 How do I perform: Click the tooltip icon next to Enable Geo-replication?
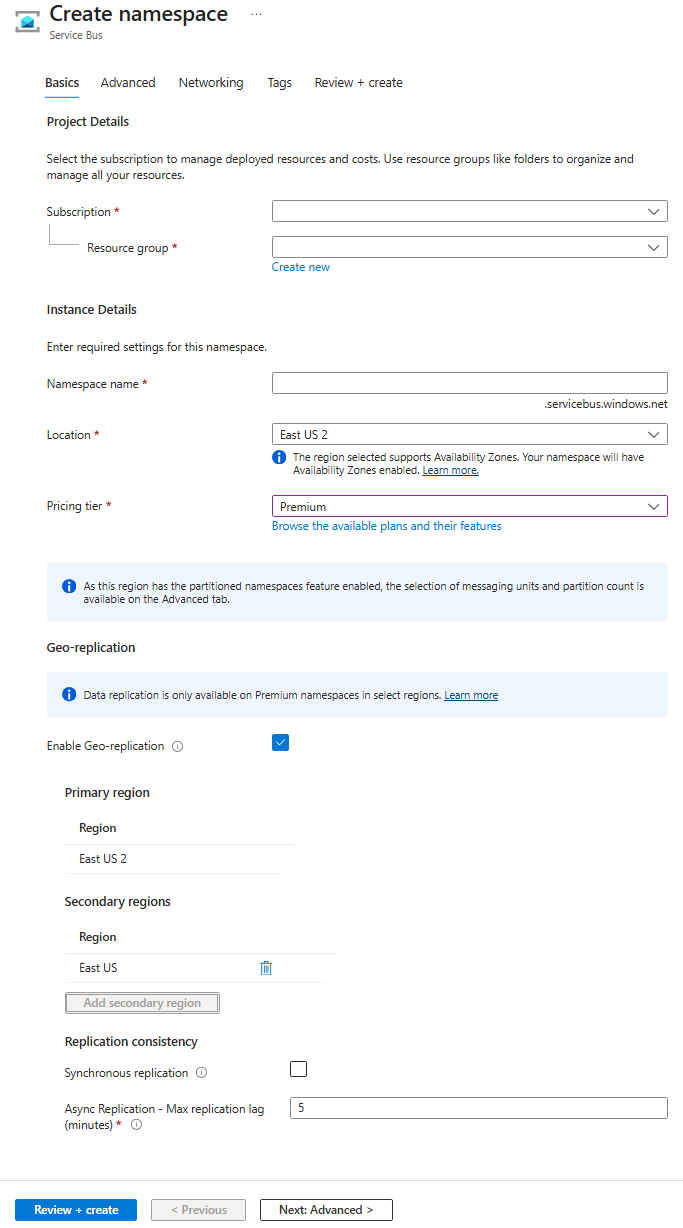(177, 745)
